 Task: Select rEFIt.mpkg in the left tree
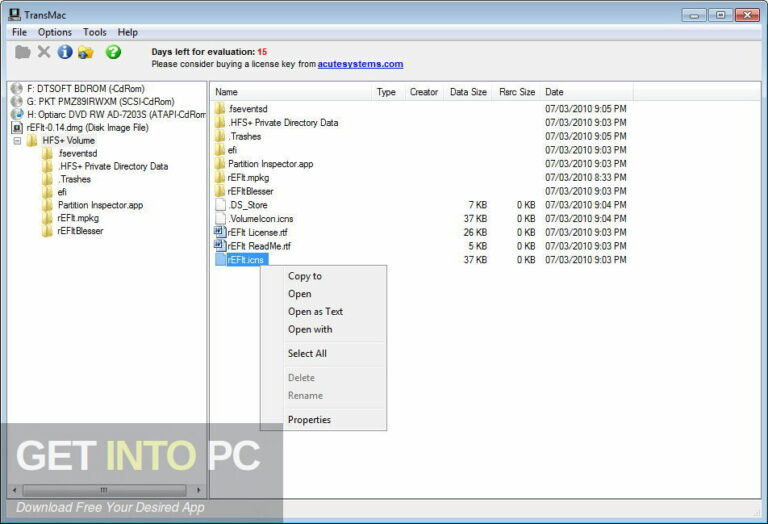78,218
